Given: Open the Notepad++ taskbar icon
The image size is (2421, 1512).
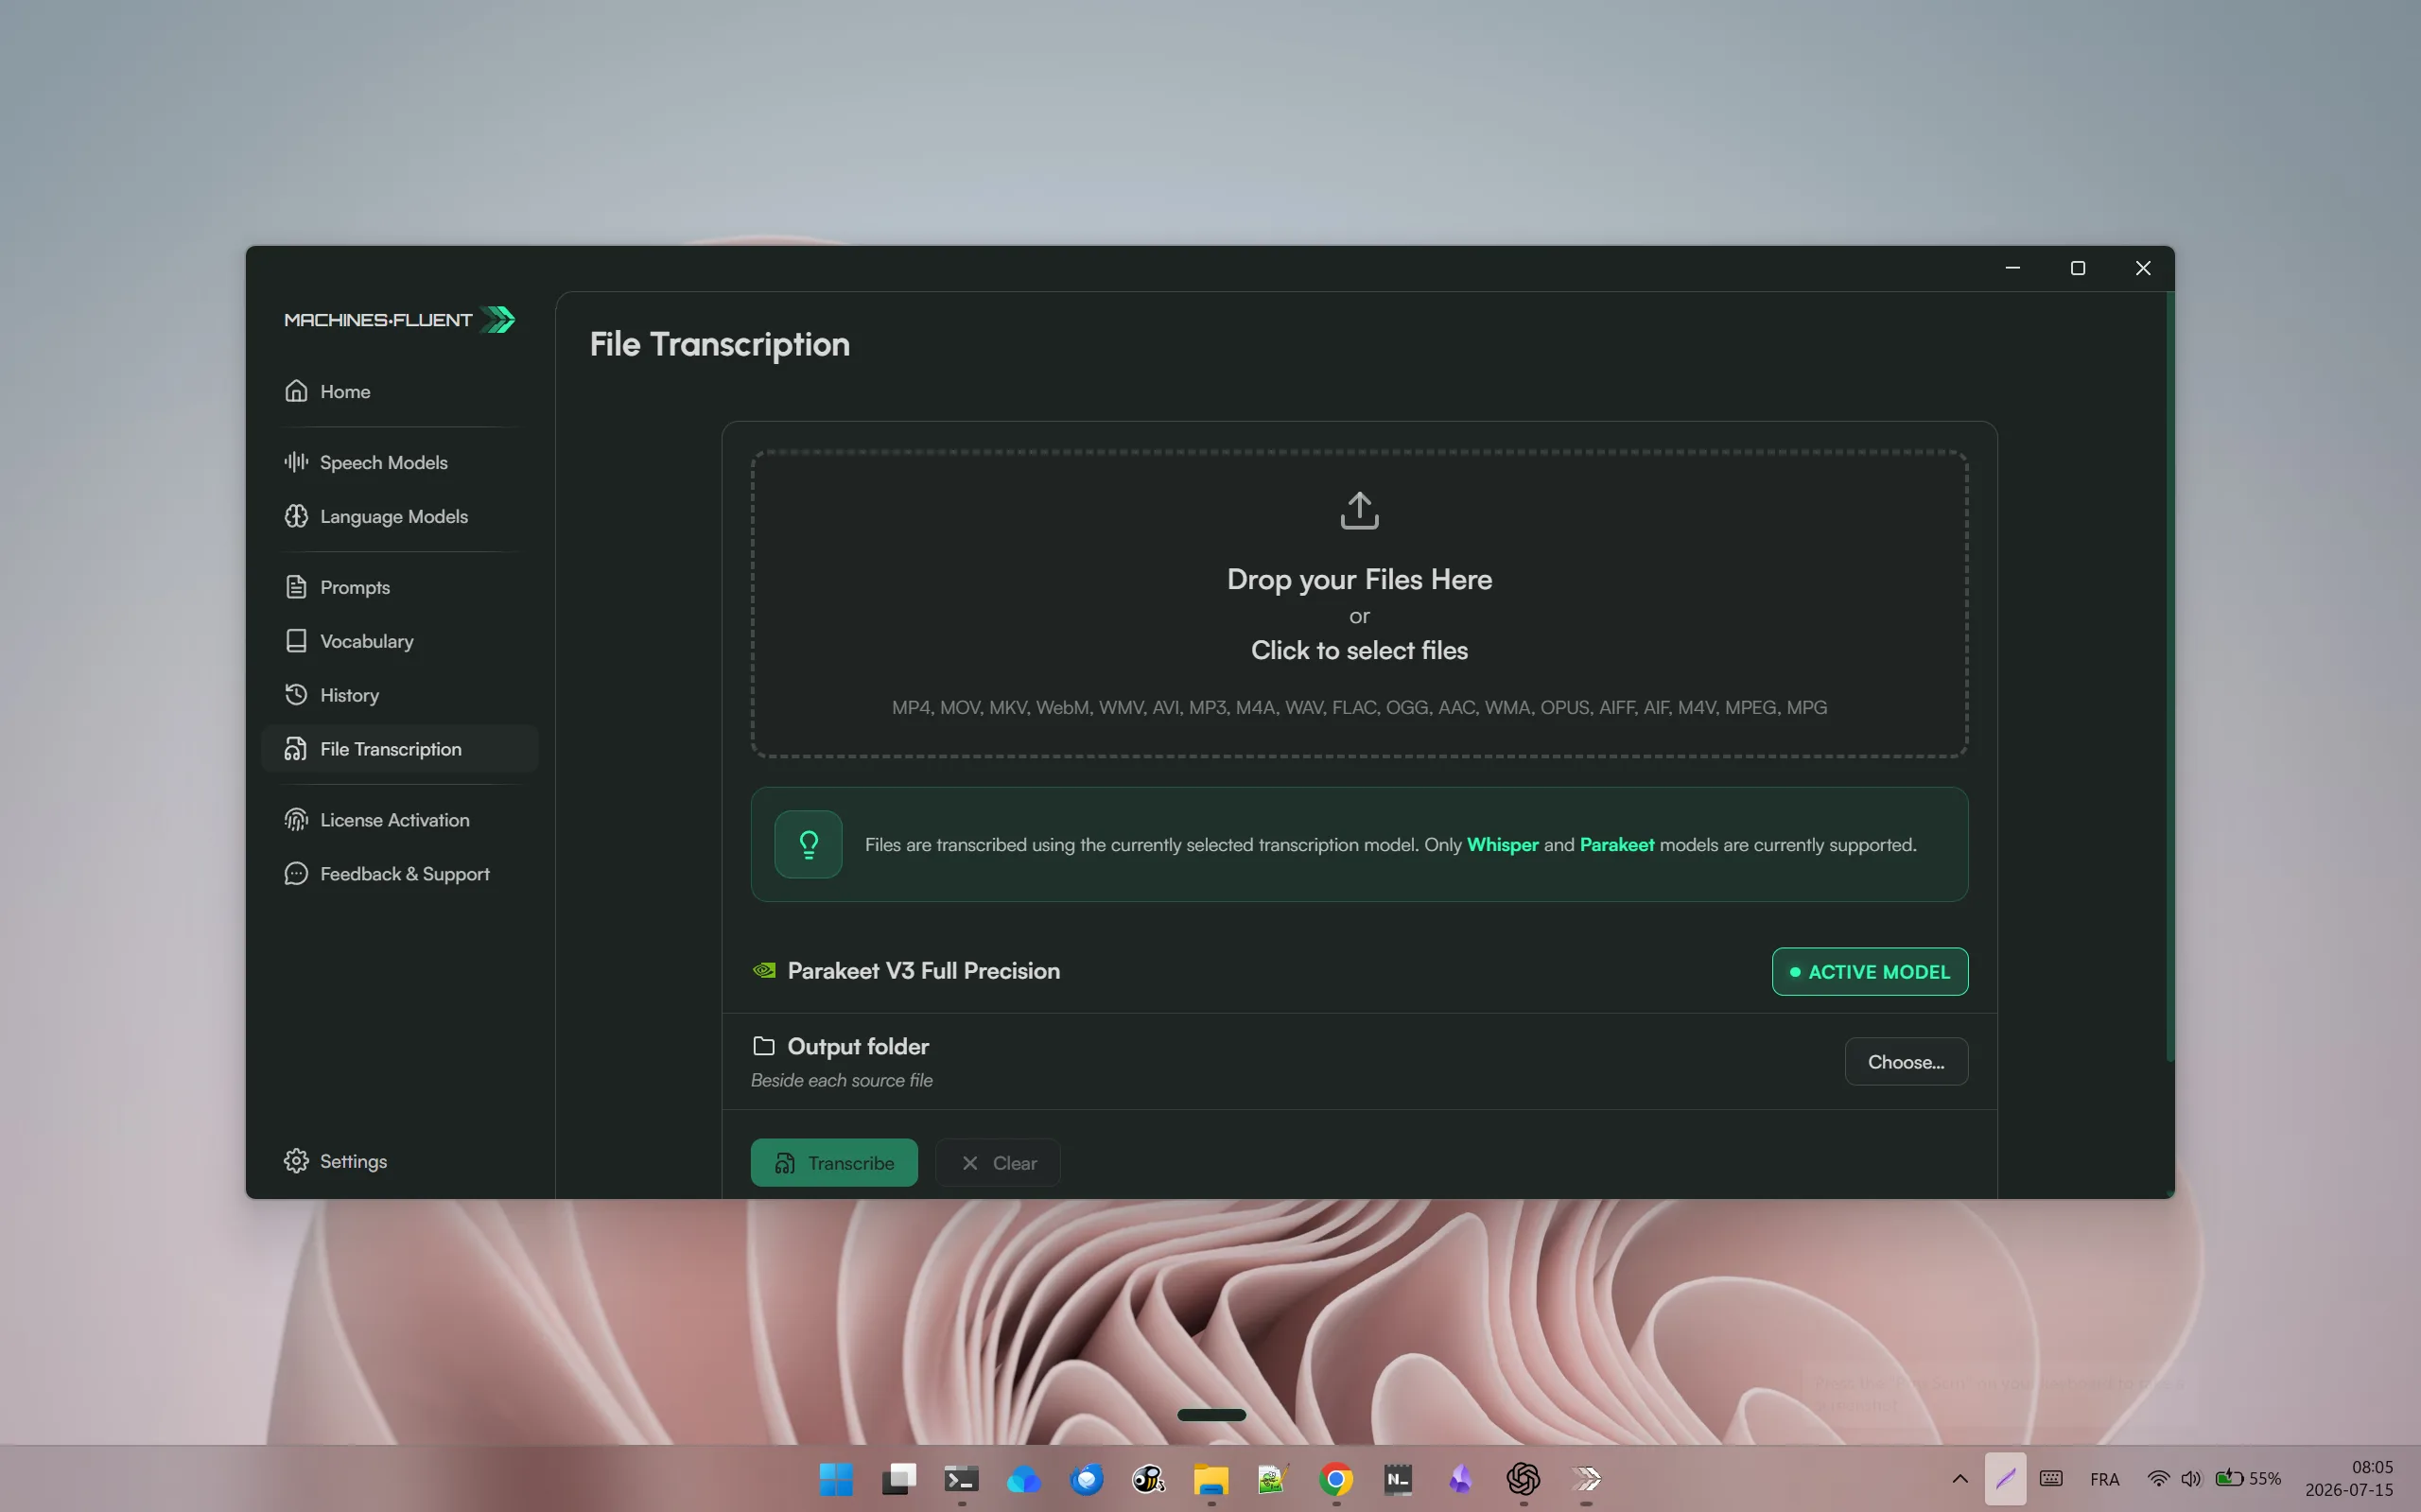Looking at the screenshot, I should (1273, 1479).
